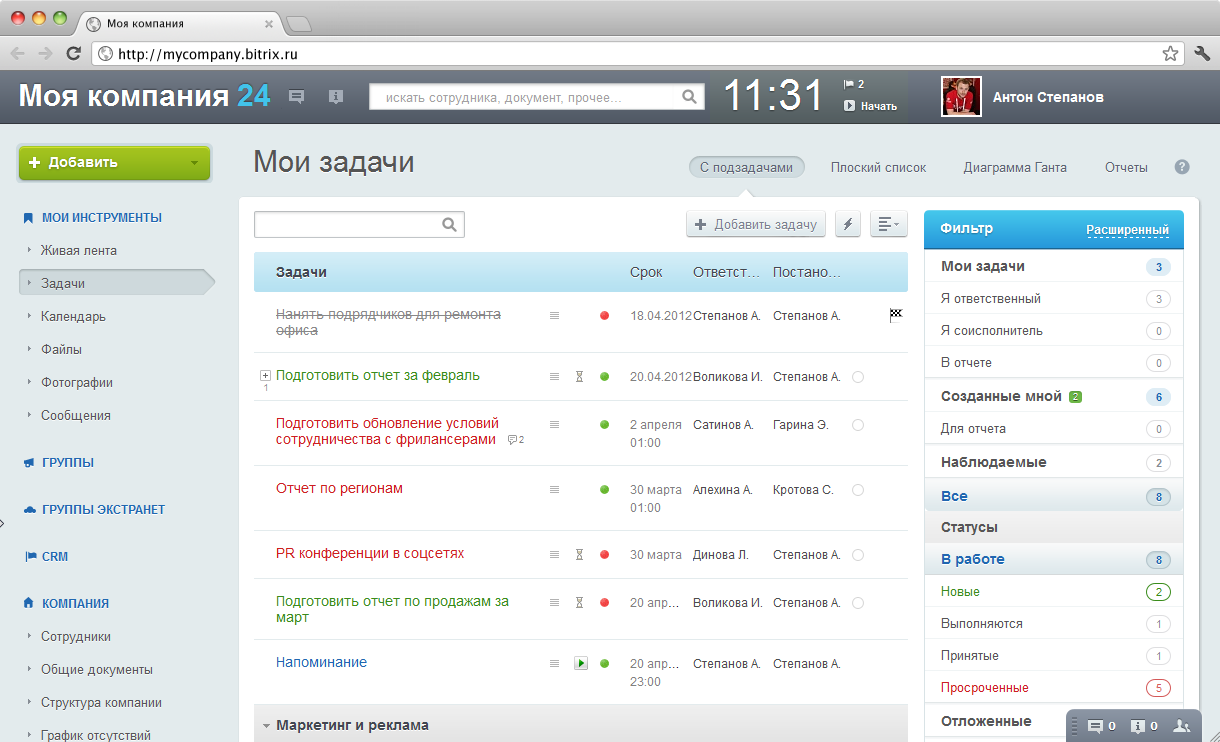The width and height of the screenshot is (1220, 742).
Task: Expand subtasks of Подготовить отчет за февраль
Action: pos(265,376)
